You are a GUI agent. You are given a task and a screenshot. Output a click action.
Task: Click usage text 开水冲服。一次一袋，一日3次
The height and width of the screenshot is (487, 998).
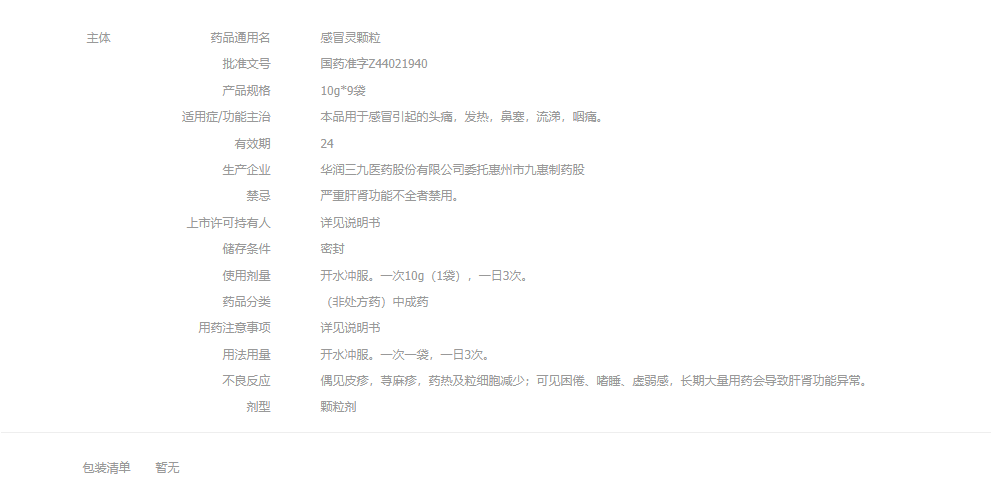point(404,355)
